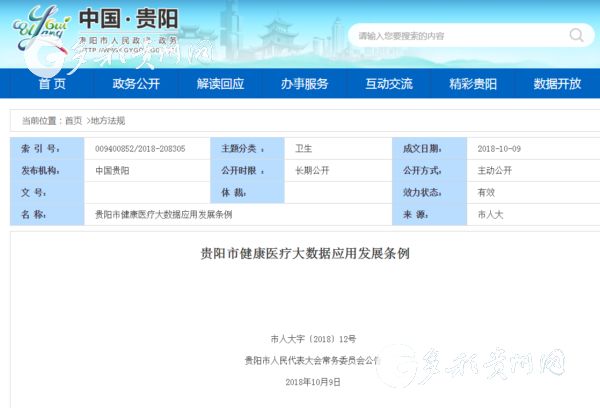The height and width of the screenshot is (408, 600).
Task: Select the name field 贵阳市健康医疗大数据应用发展条例
Action: (163, 214)
